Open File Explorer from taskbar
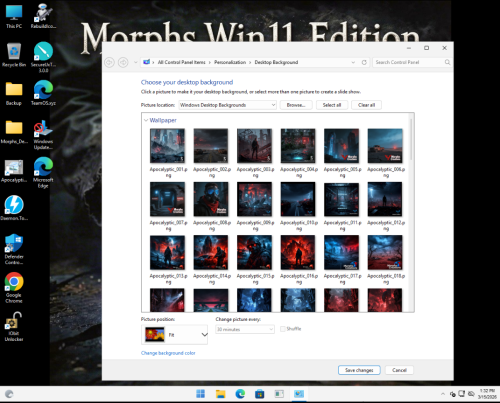This screenshot has width=500, height=403. (x=220, y=394)
